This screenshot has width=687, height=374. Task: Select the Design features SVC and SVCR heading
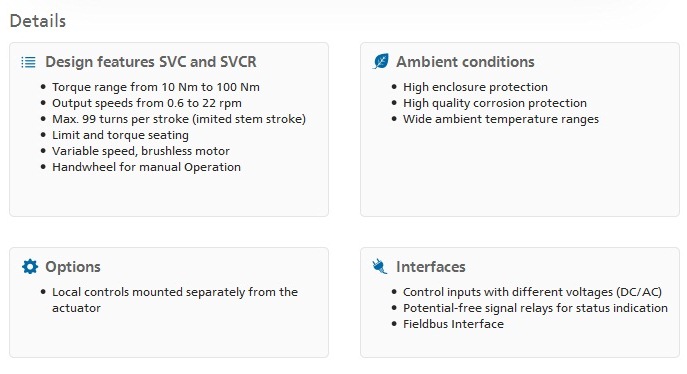coord(151,62)
